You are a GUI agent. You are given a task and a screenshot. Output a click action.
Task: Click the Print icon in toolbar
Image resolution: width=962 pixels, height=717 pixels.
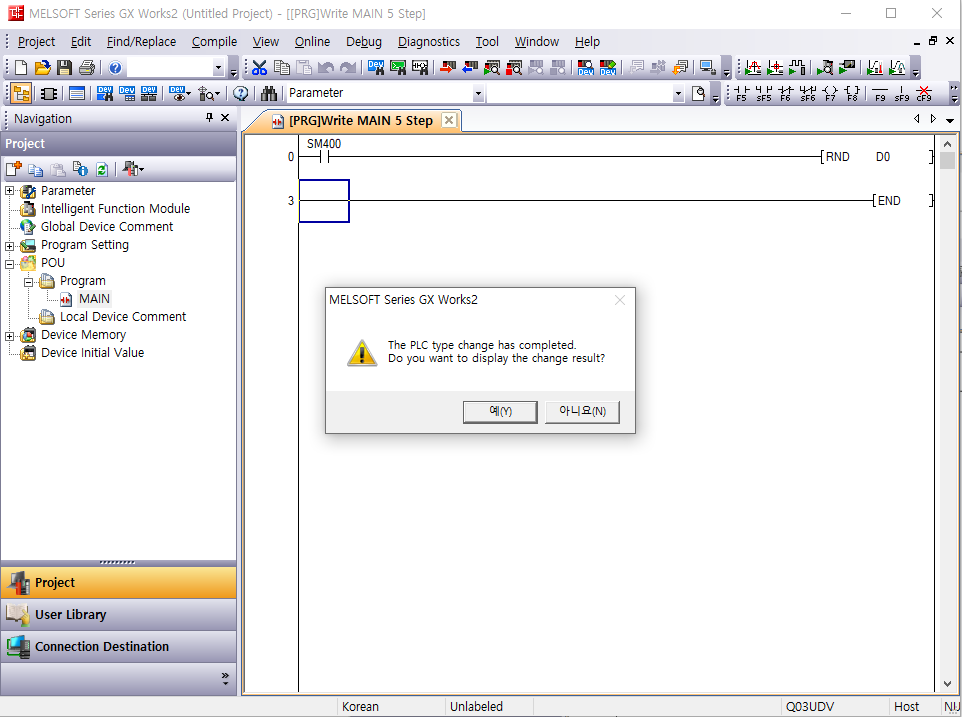click(x=87, y=67)
